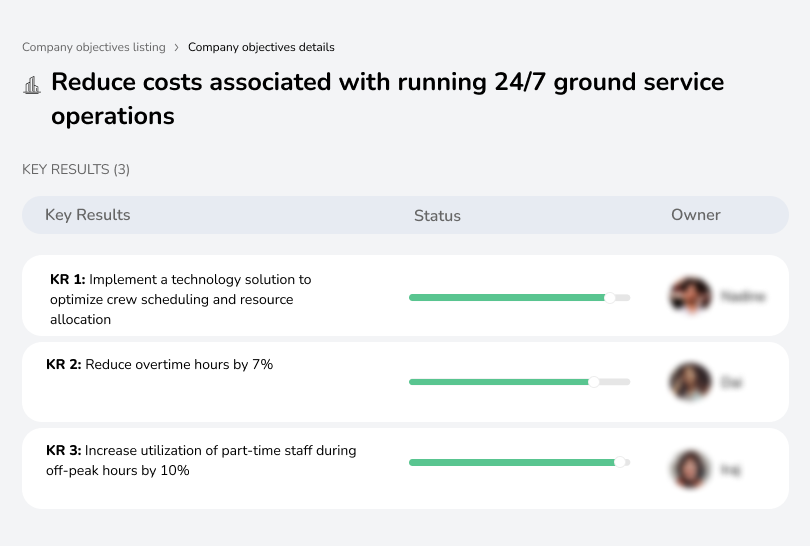Click the owner name in KR 1 row
Viewport: 810px width, 546px height.
(742, 297)
